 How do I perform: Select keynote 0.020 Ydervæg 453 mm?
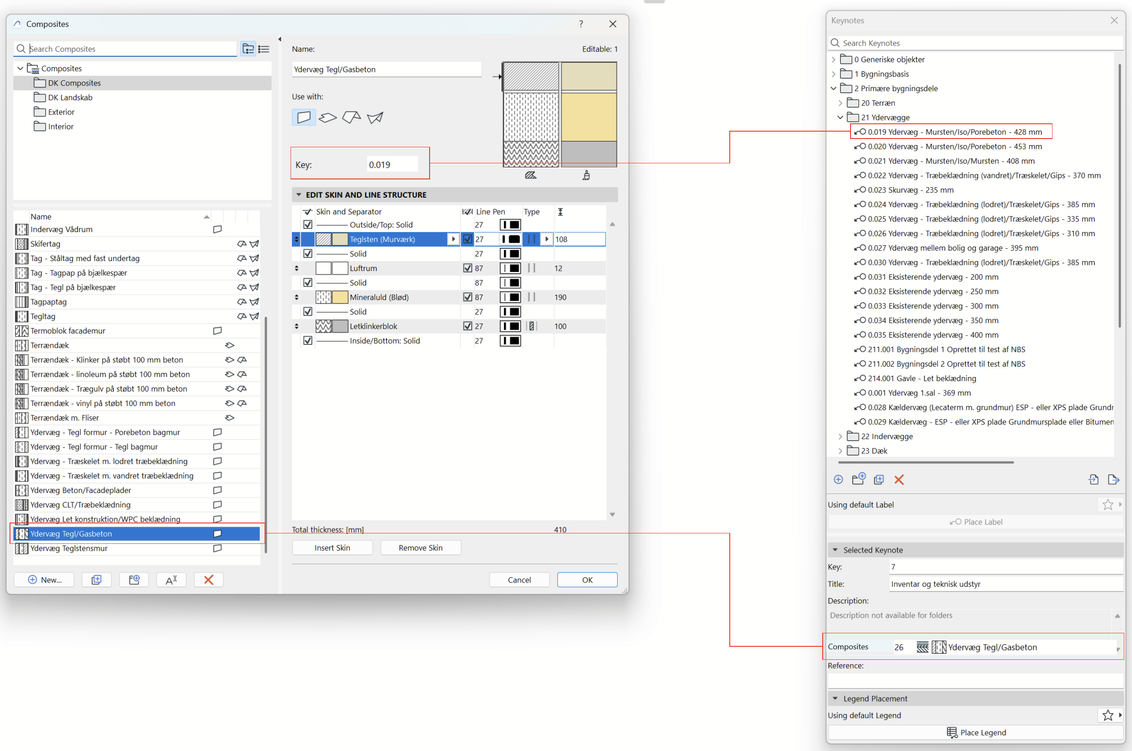(949, 147)
